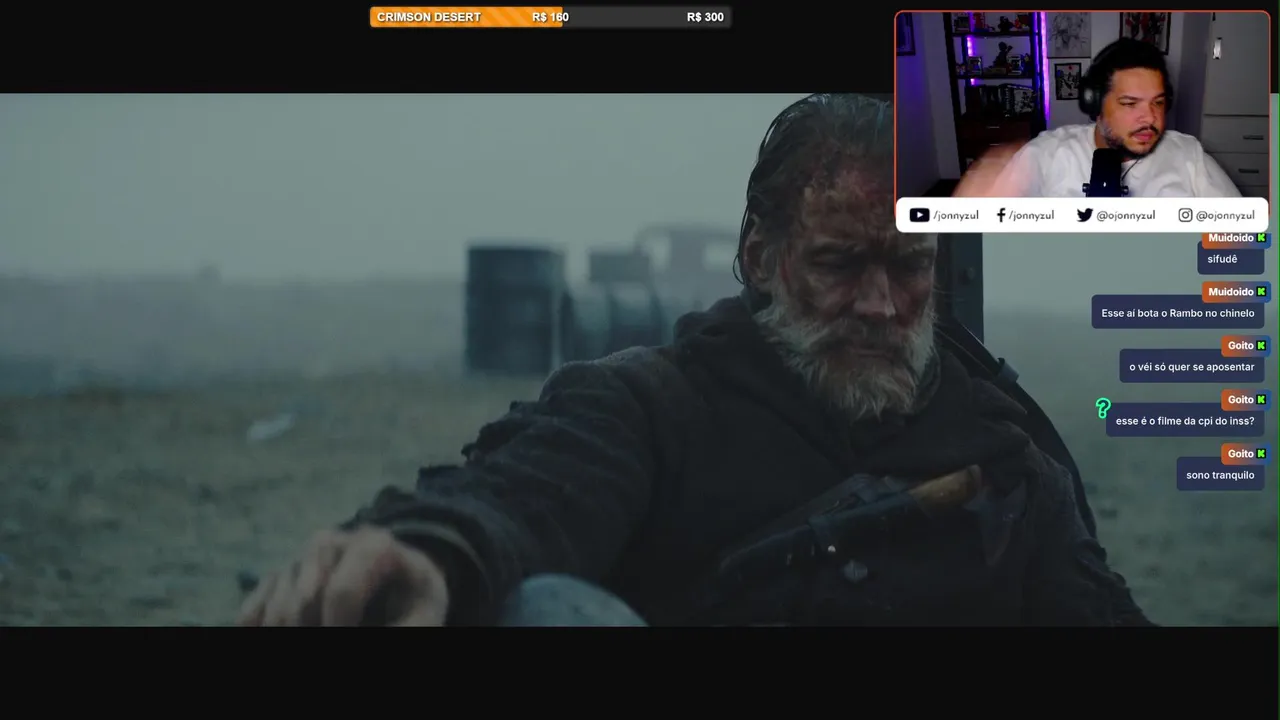Click username Muidoido above the 'sifudê' message
Image resolution: width=1280 pixels, height=720 pixels.
coord(1230,238)
